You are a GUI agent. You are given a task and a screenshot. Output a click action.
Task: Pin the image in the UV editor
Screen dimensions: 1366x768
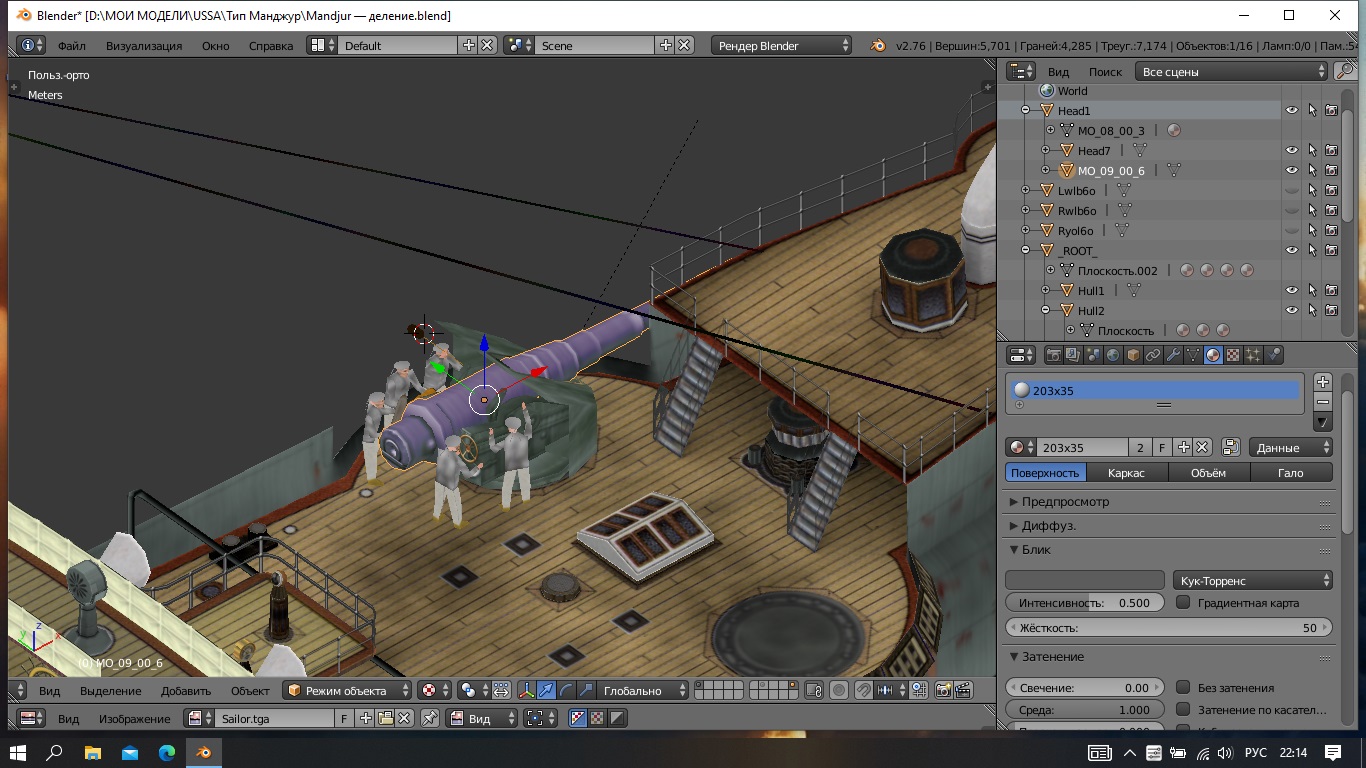click(x=429, y=718)
